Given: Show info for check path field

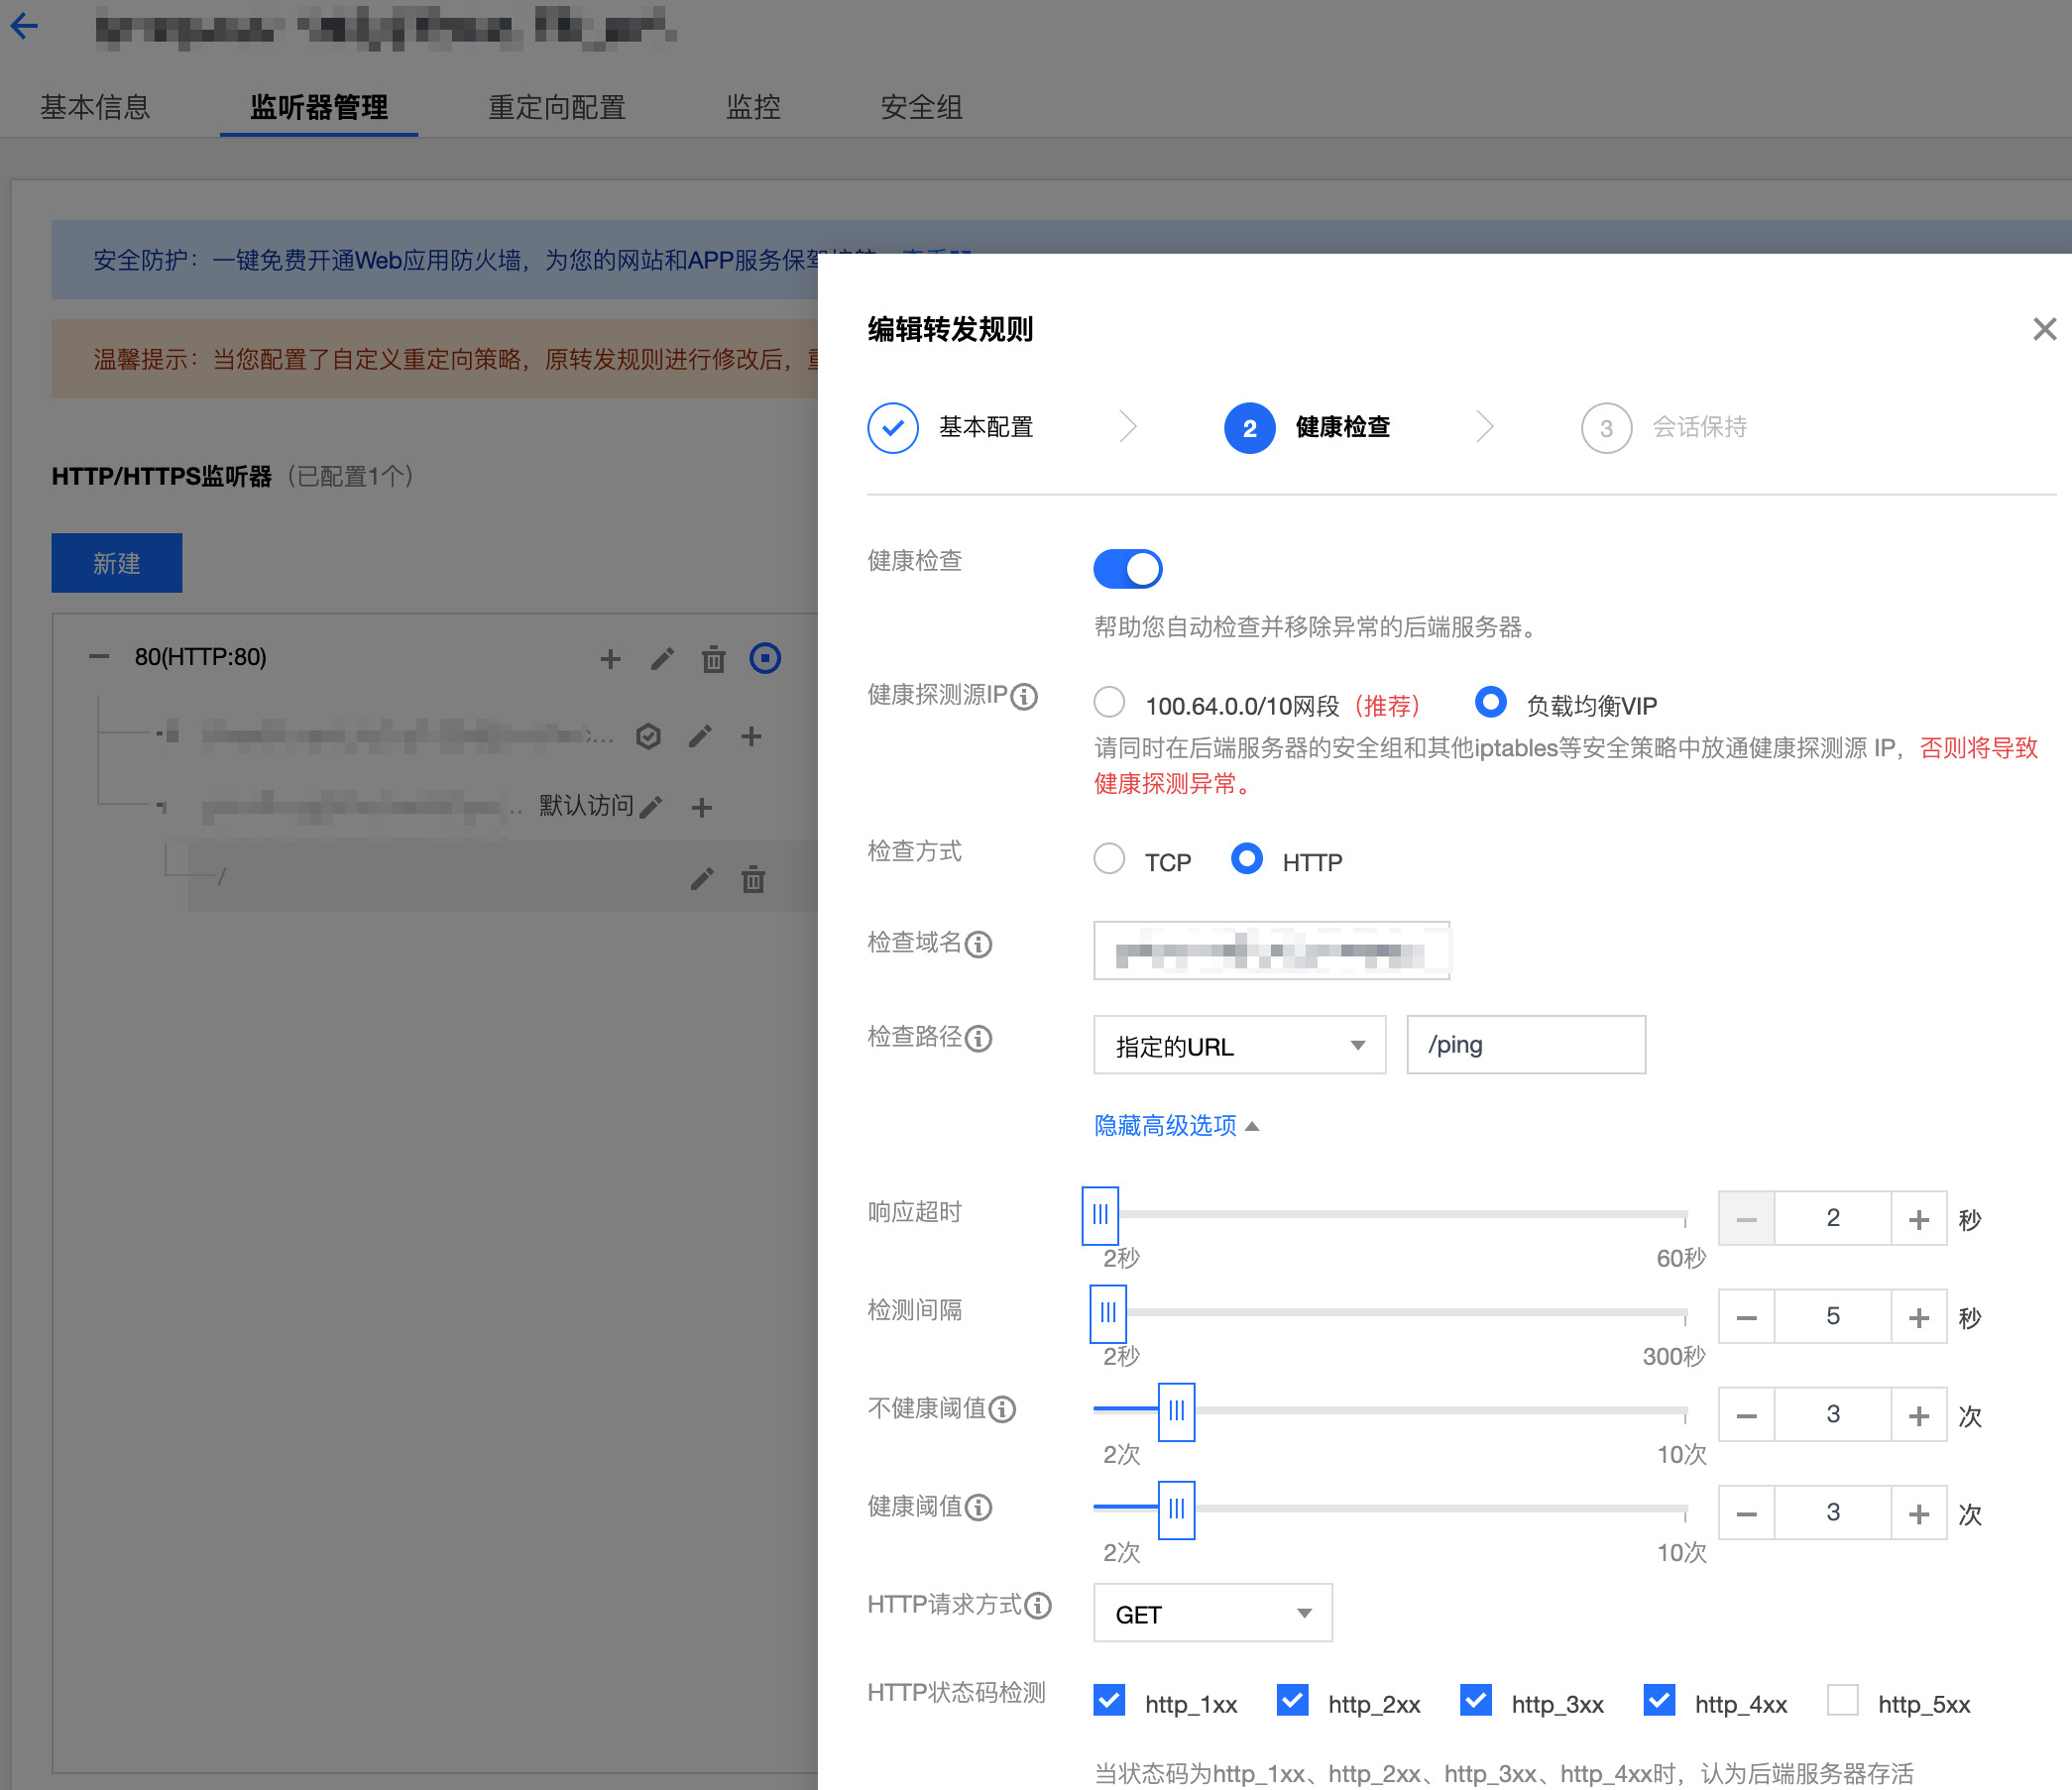Looking at the screenshot, I should click(x=979, y=1039).
